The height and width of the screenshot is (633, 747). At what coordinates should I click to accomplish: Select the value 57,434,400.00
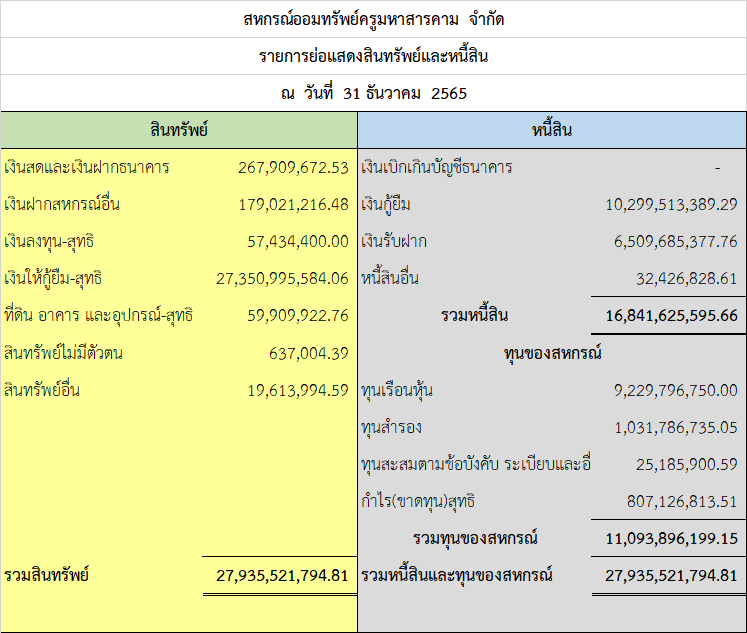pyautogui.click(x=298, y=241)
